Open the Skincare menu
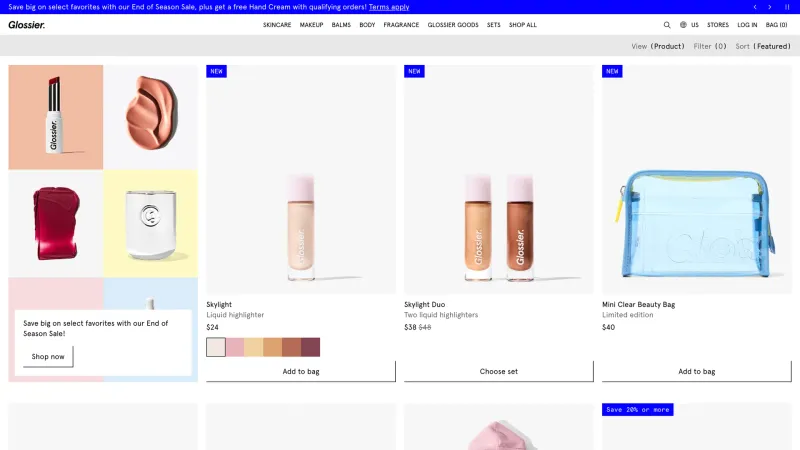 click(x=277, y=24)
